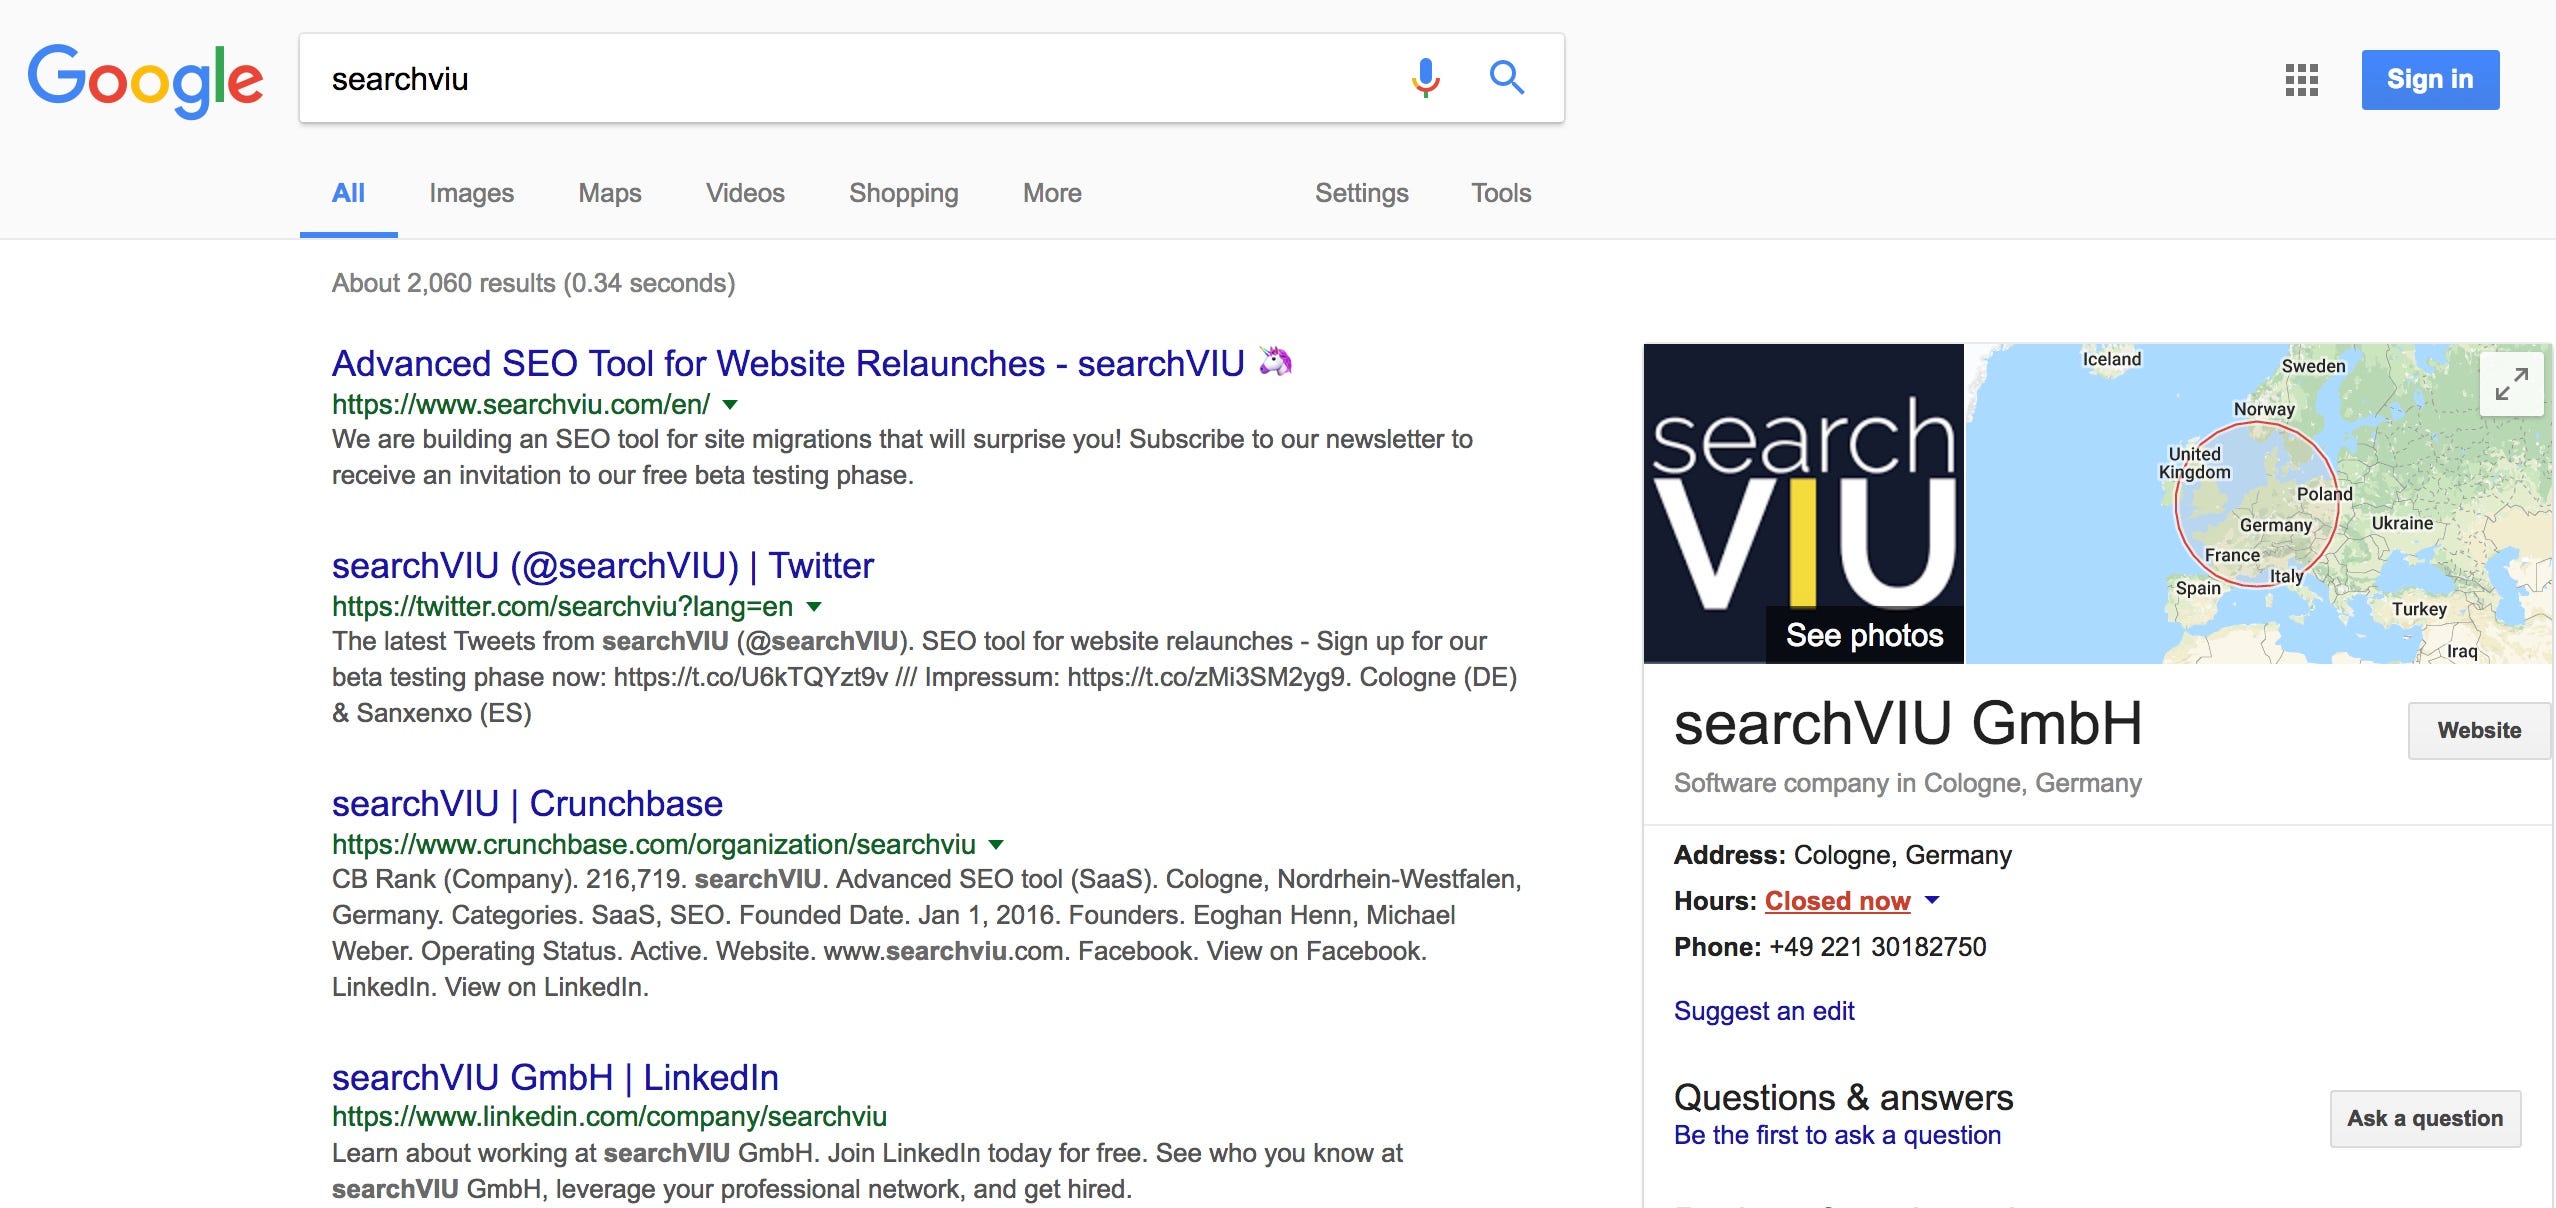Open Advanced SEO Tool searchVIU result
The width and height of the screenshot is (2556, 1208).
pos(811,363)
